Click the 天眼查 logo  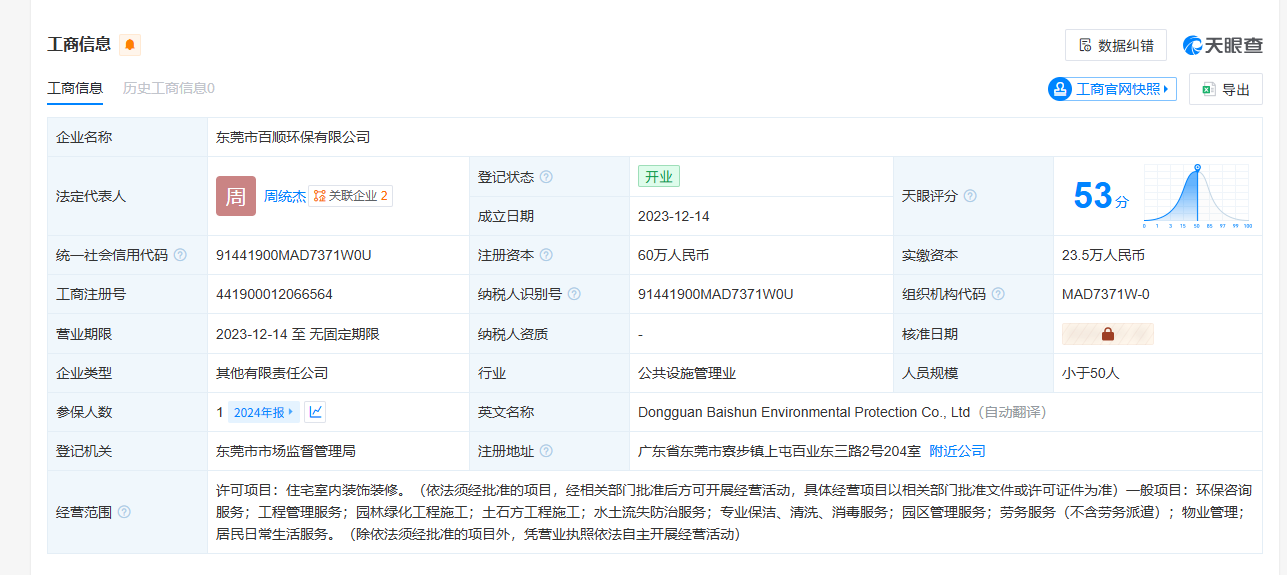coord(1222,45)
